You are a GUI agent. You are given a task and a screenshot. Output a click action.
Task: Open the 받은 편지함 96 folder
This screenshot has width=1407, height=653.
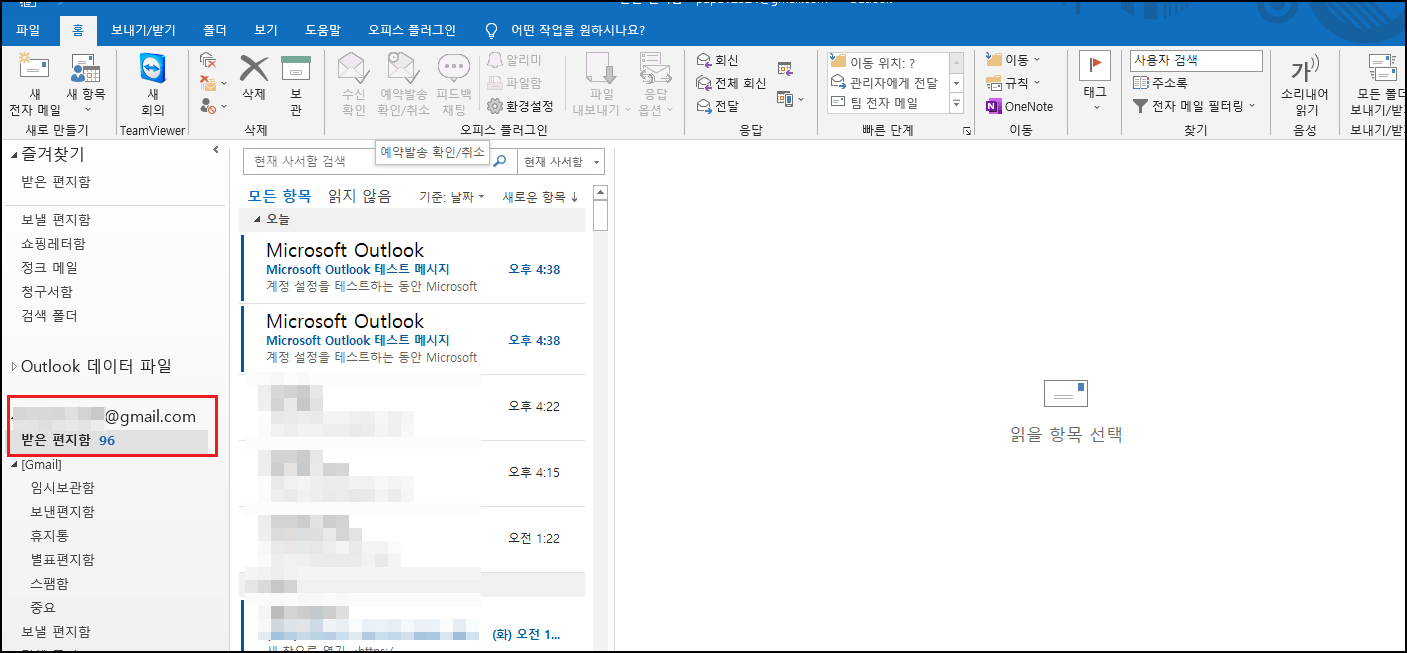pyautogui.click(x=108, y=440)
